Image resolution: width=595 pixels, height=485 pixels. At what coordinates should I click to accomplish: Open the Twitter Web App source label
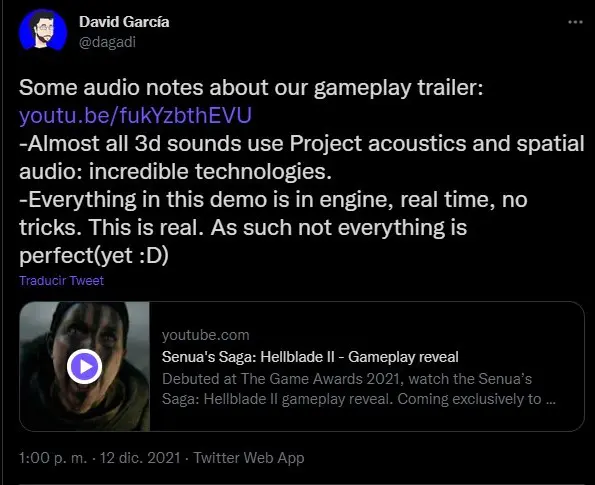tap(249, 458)
